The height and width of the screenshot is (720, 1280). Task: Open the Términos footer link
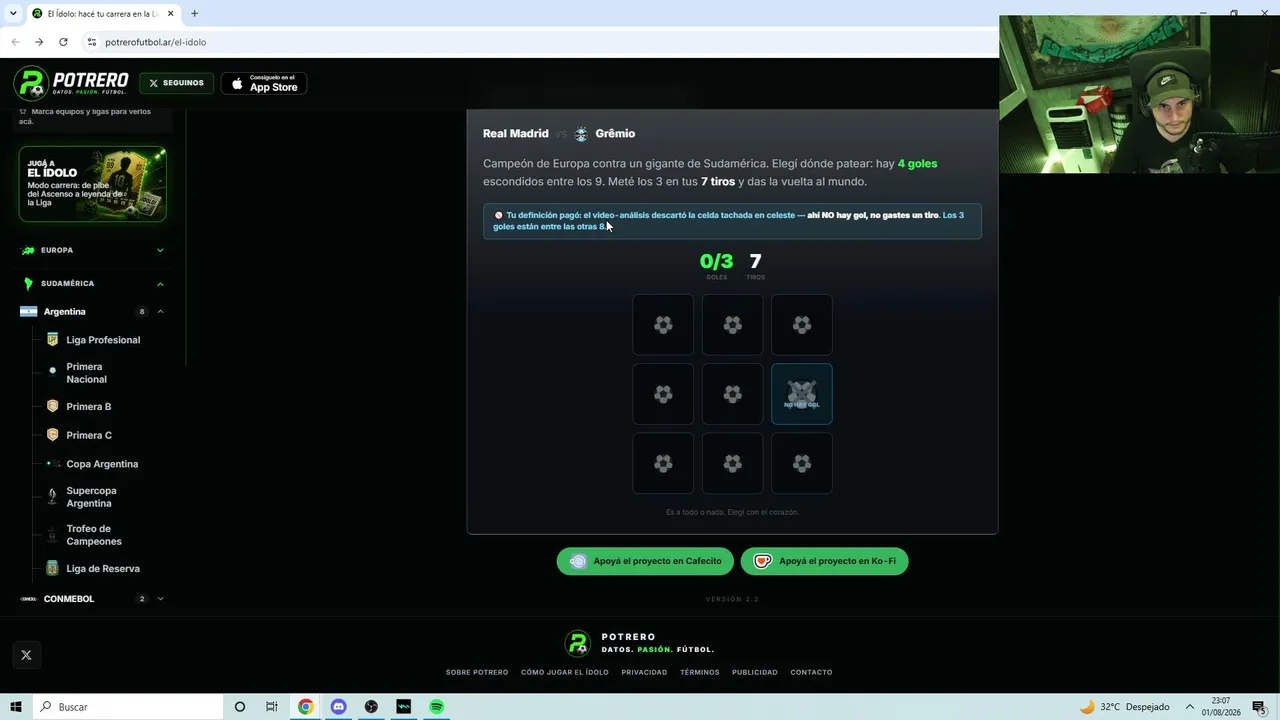click(x=700, y=672)
